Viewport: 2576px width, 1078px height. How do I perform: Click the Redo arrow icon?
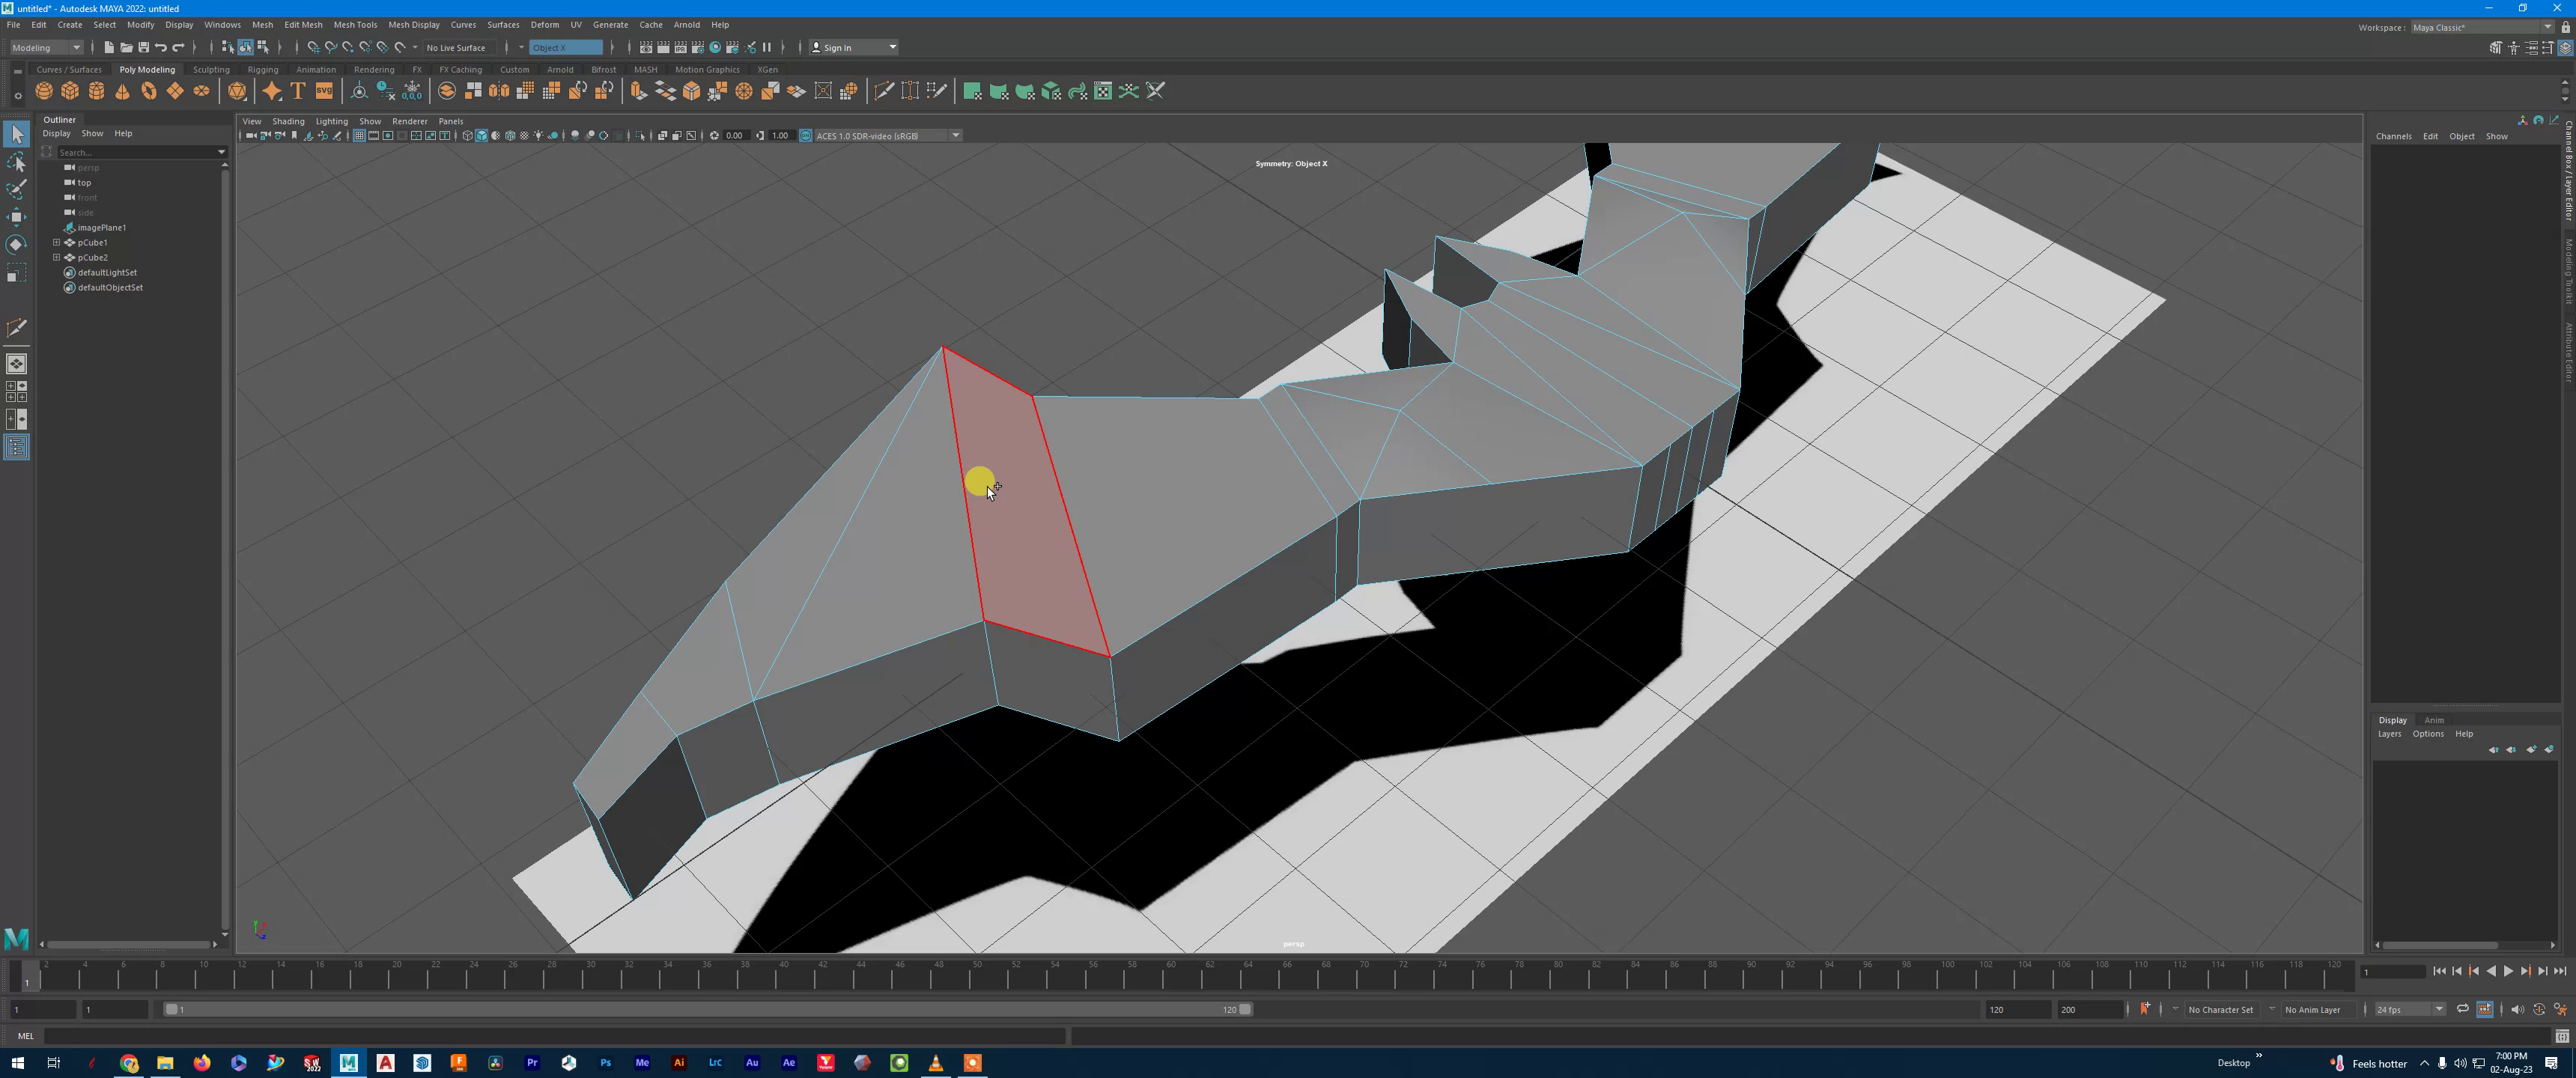tap(179, 47)
